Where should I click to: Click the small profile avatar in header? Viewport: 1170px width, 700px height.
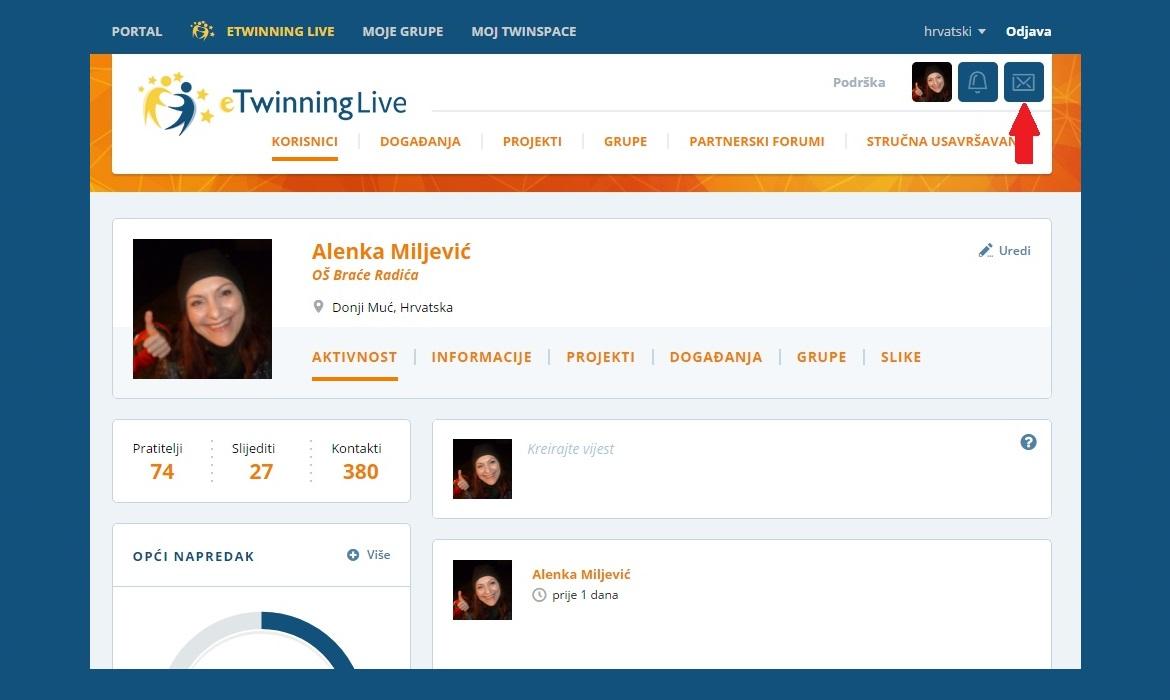931,82
